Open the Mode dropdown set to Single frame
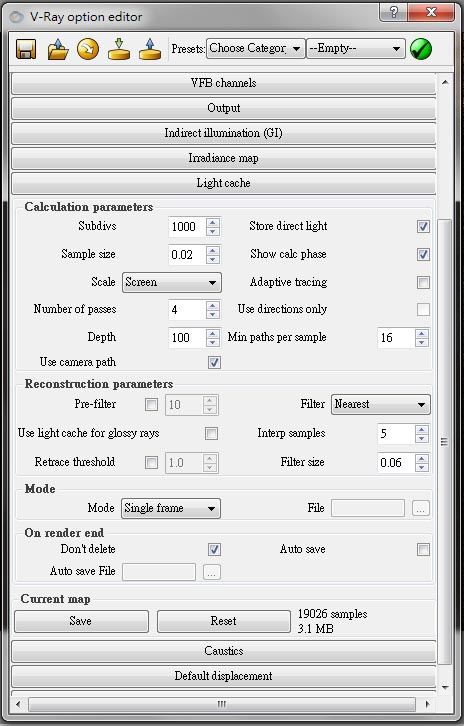The image size is (464, 726). [x=171, y=508]
